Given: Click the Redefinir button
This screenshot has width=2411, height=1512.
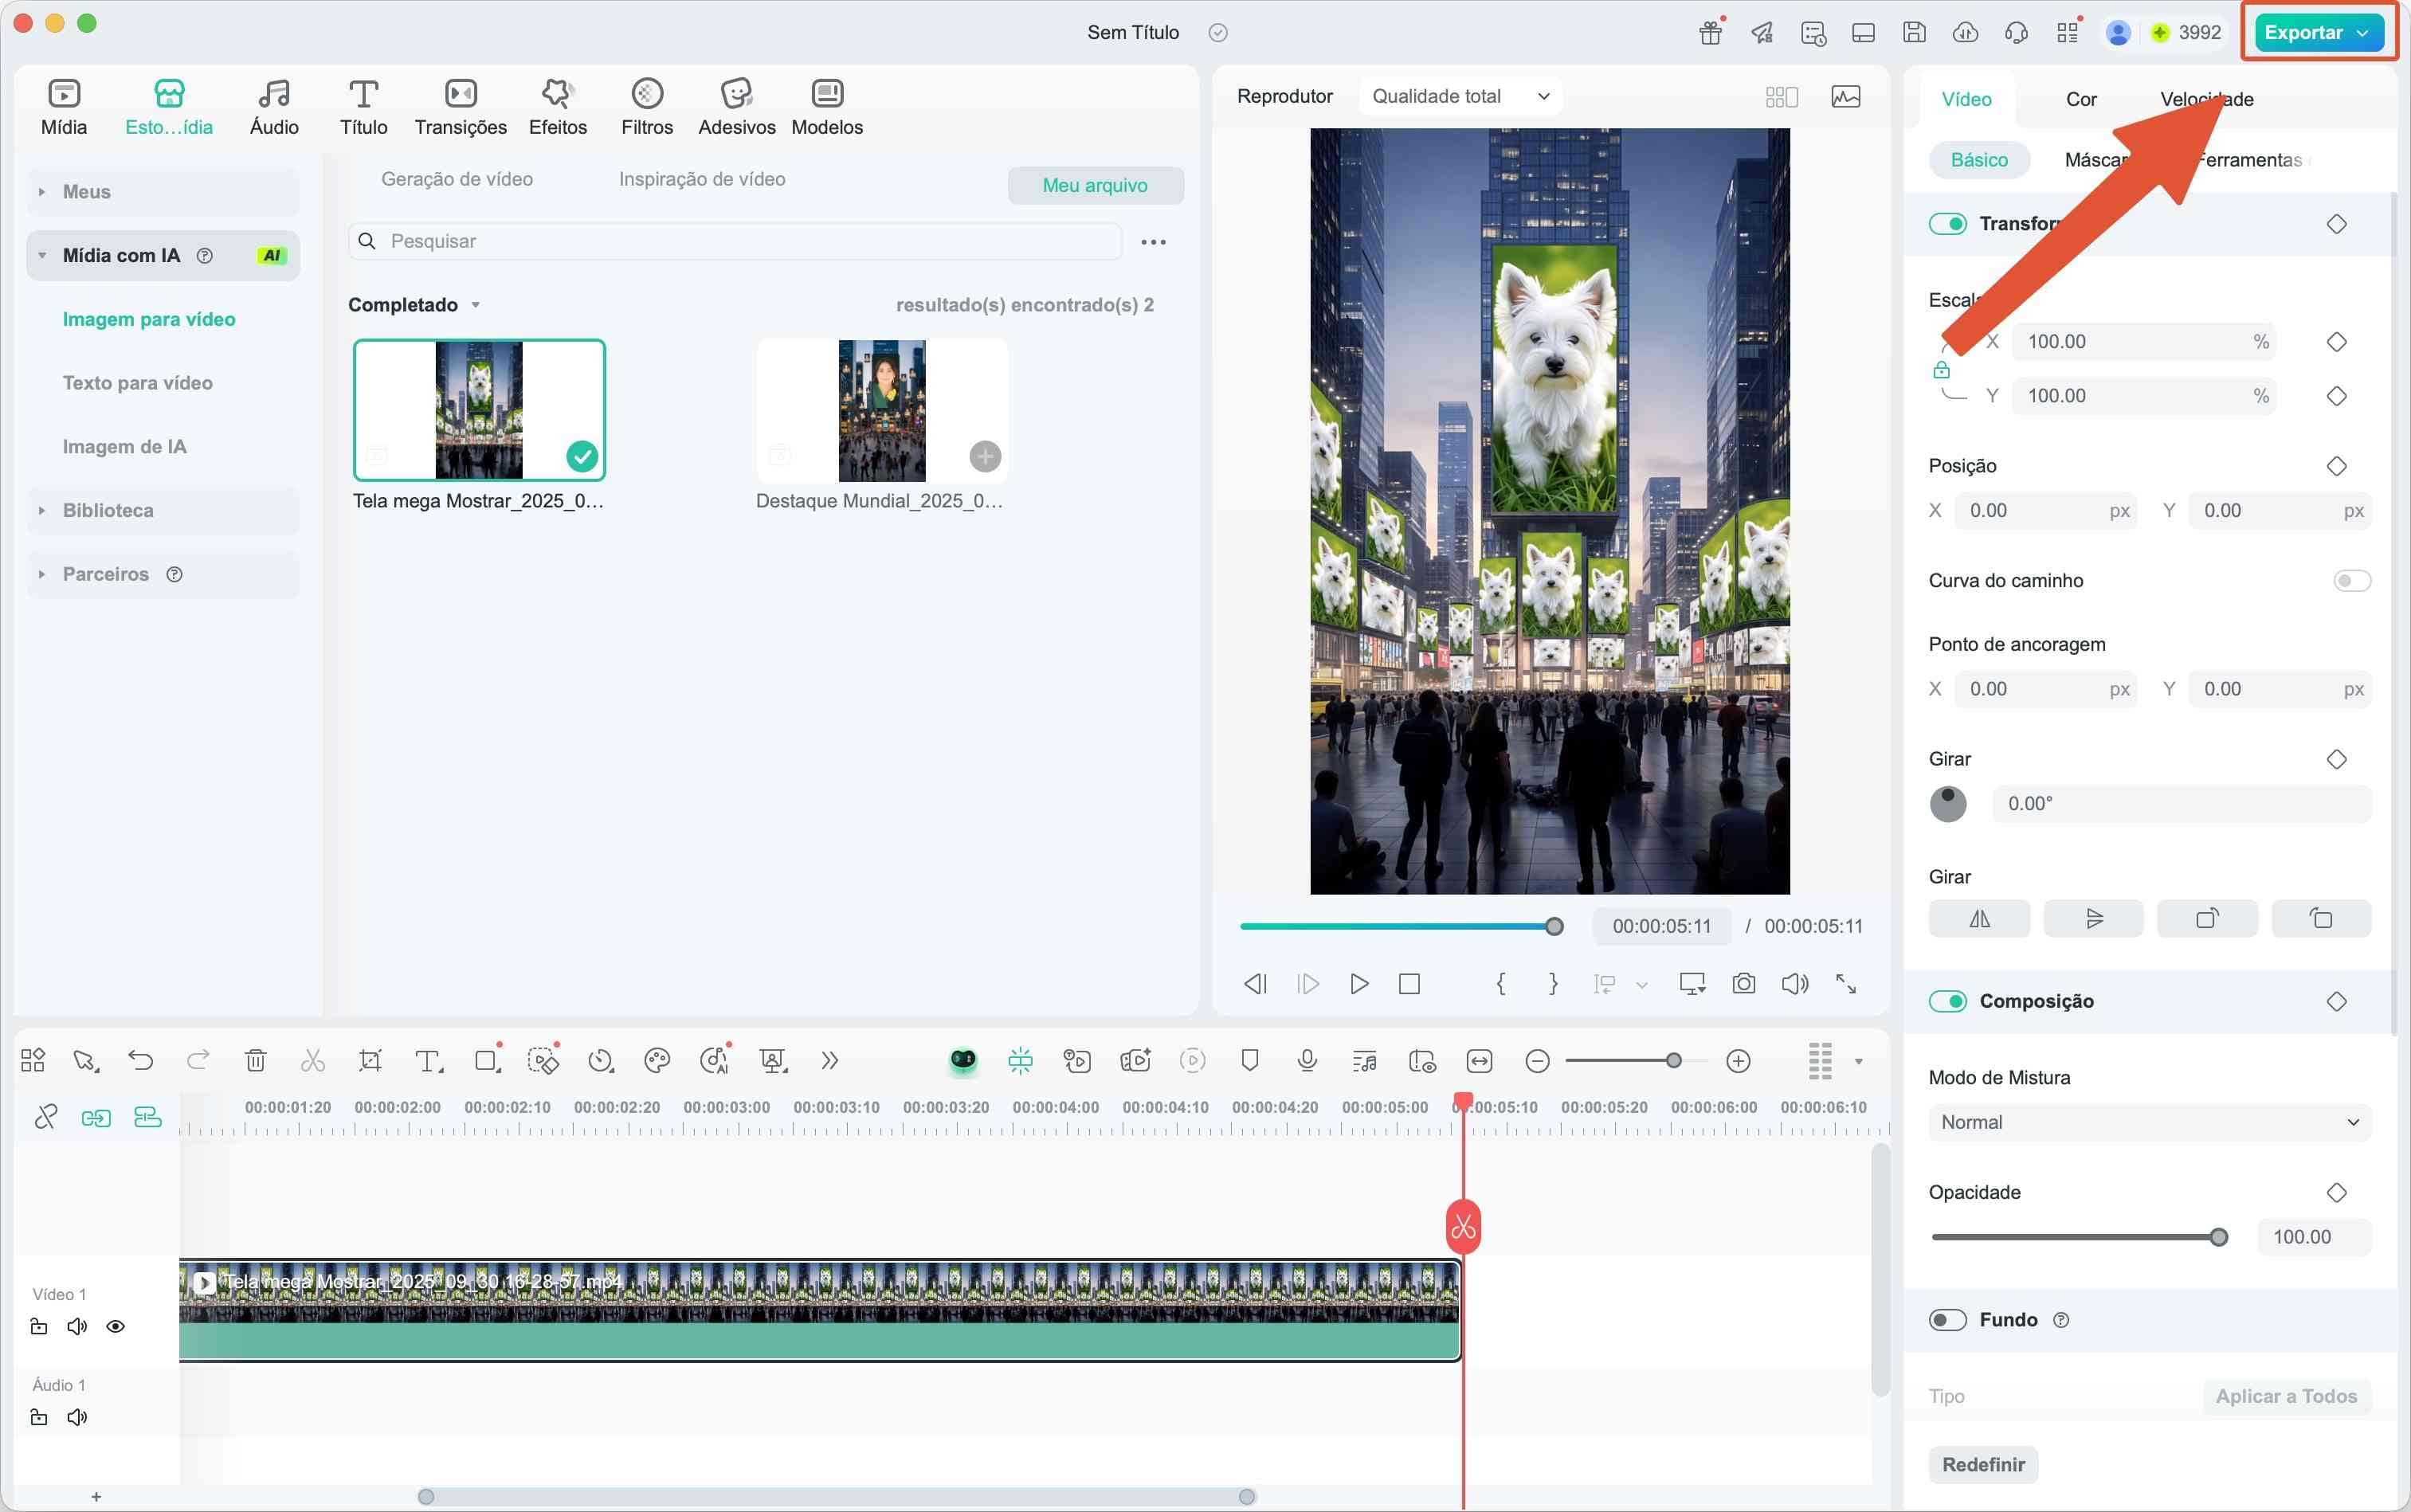Looking at the screenshot, I should coord(1983,1464).
